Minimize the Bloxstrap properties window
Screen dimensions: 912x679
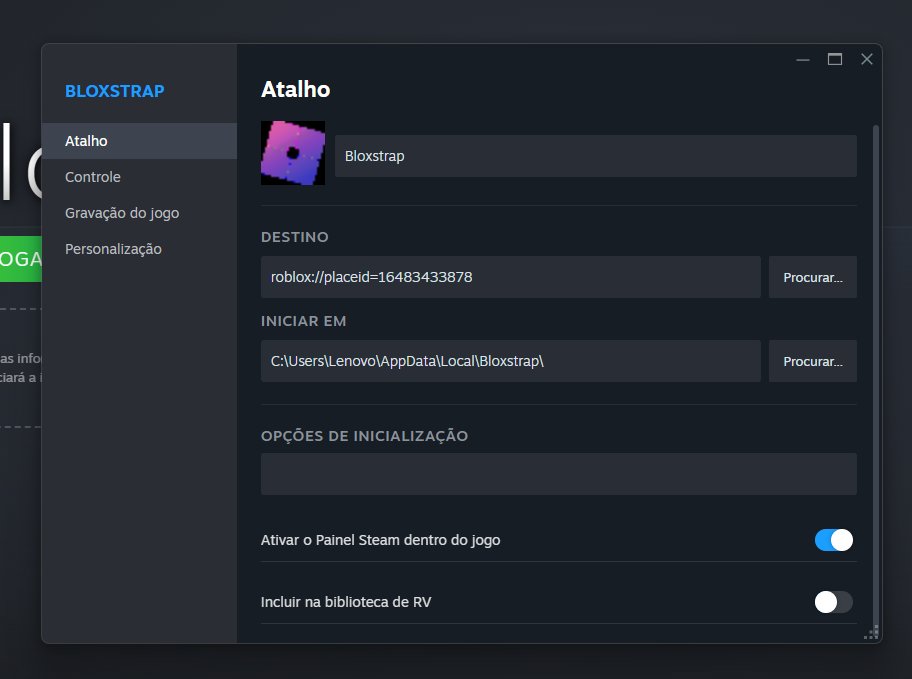pyautogui.click(x=803, y=59)
